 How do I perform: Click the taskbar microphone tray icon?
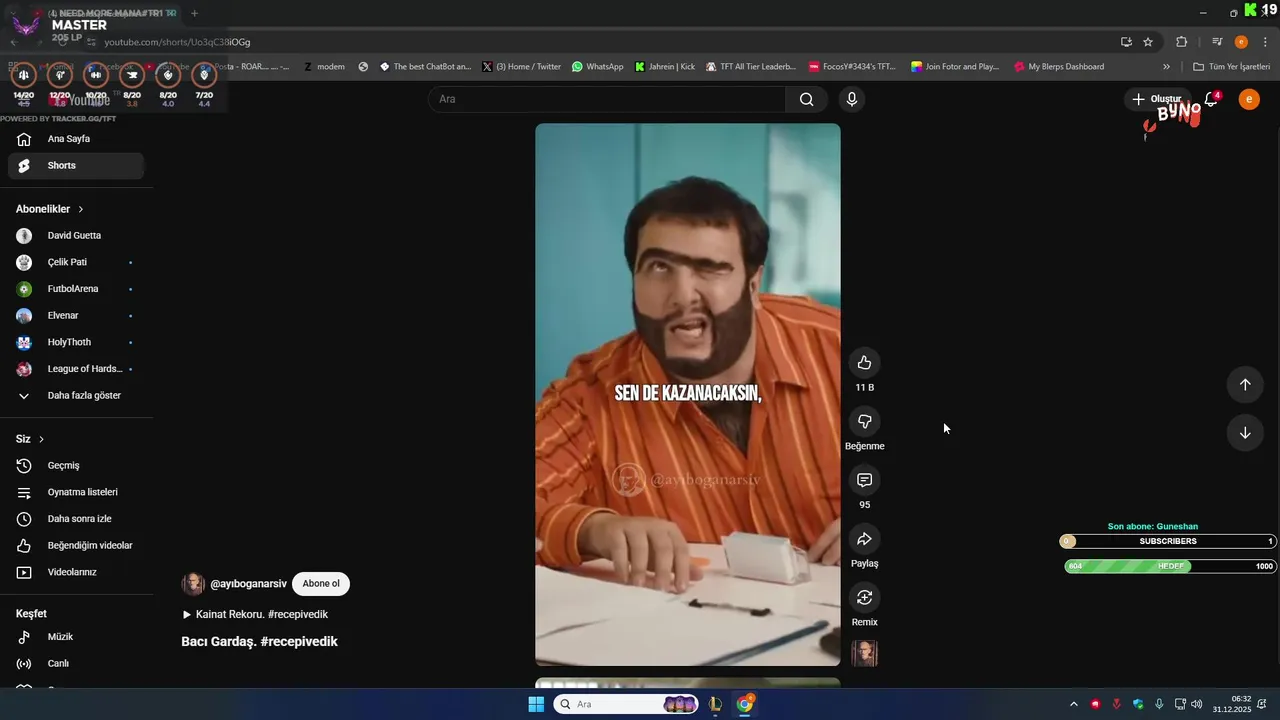(x=1159, y=704)
